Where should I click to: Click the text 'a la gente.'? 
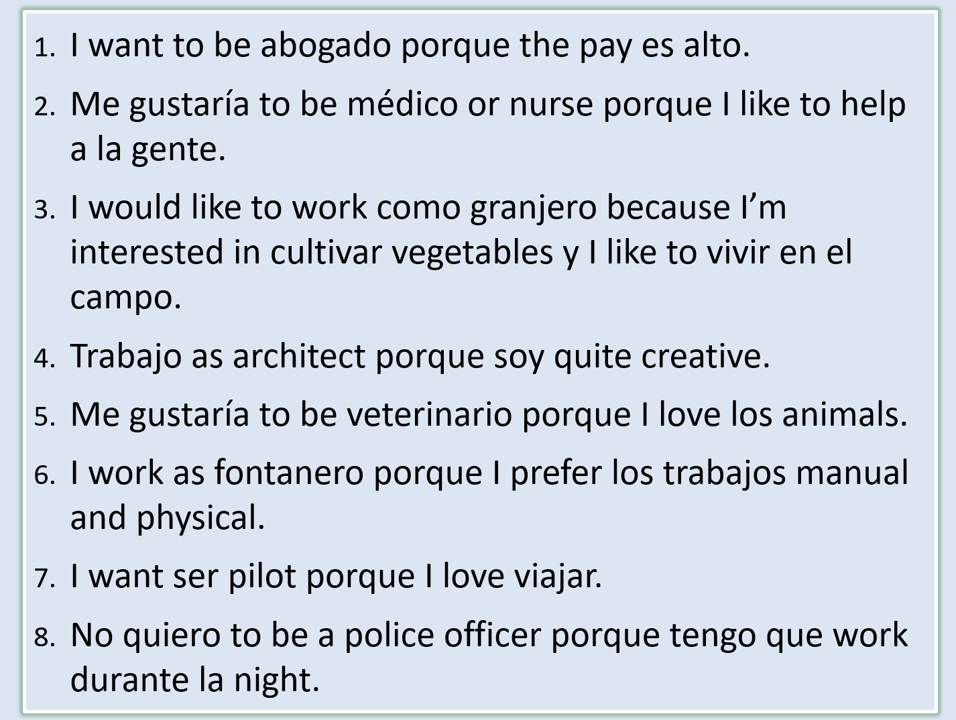click(x=148, y=149)
